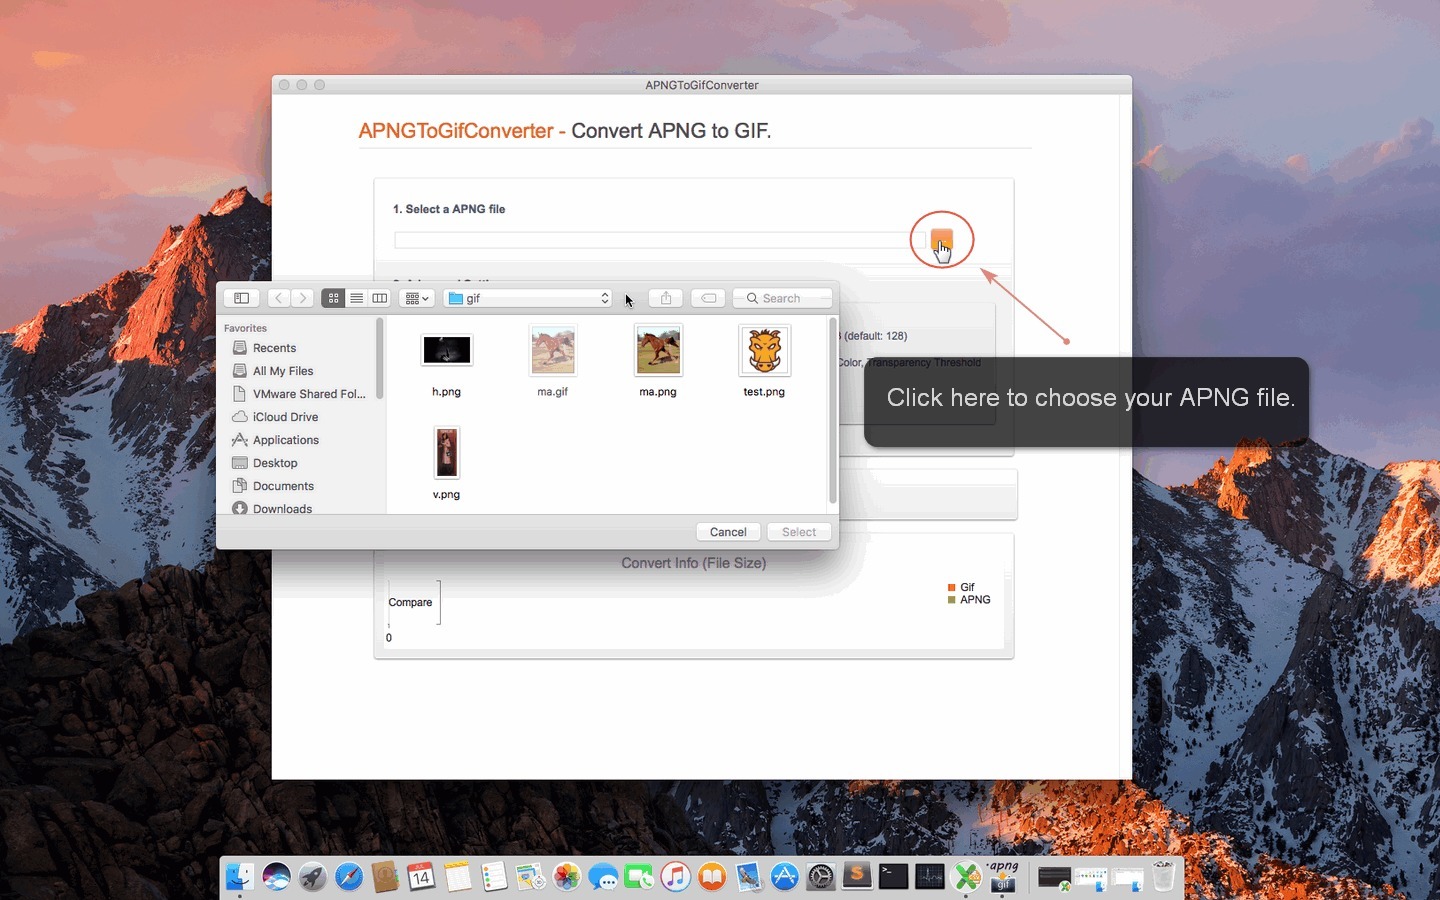This screenshot has height=900, width=1440.
Task: Click the APNGToGifConverter orange heading
Action: [x=456, y=131]
